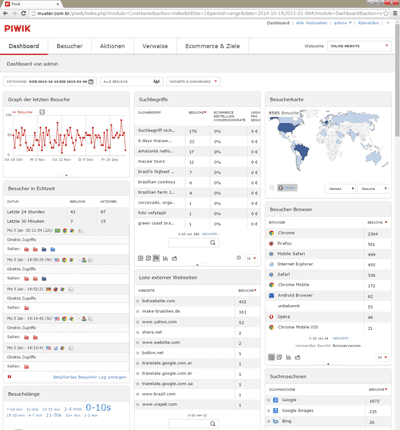Bookmark this page with the star icon
This screenshot has height=430, width=400.
[x=386, y=13]
